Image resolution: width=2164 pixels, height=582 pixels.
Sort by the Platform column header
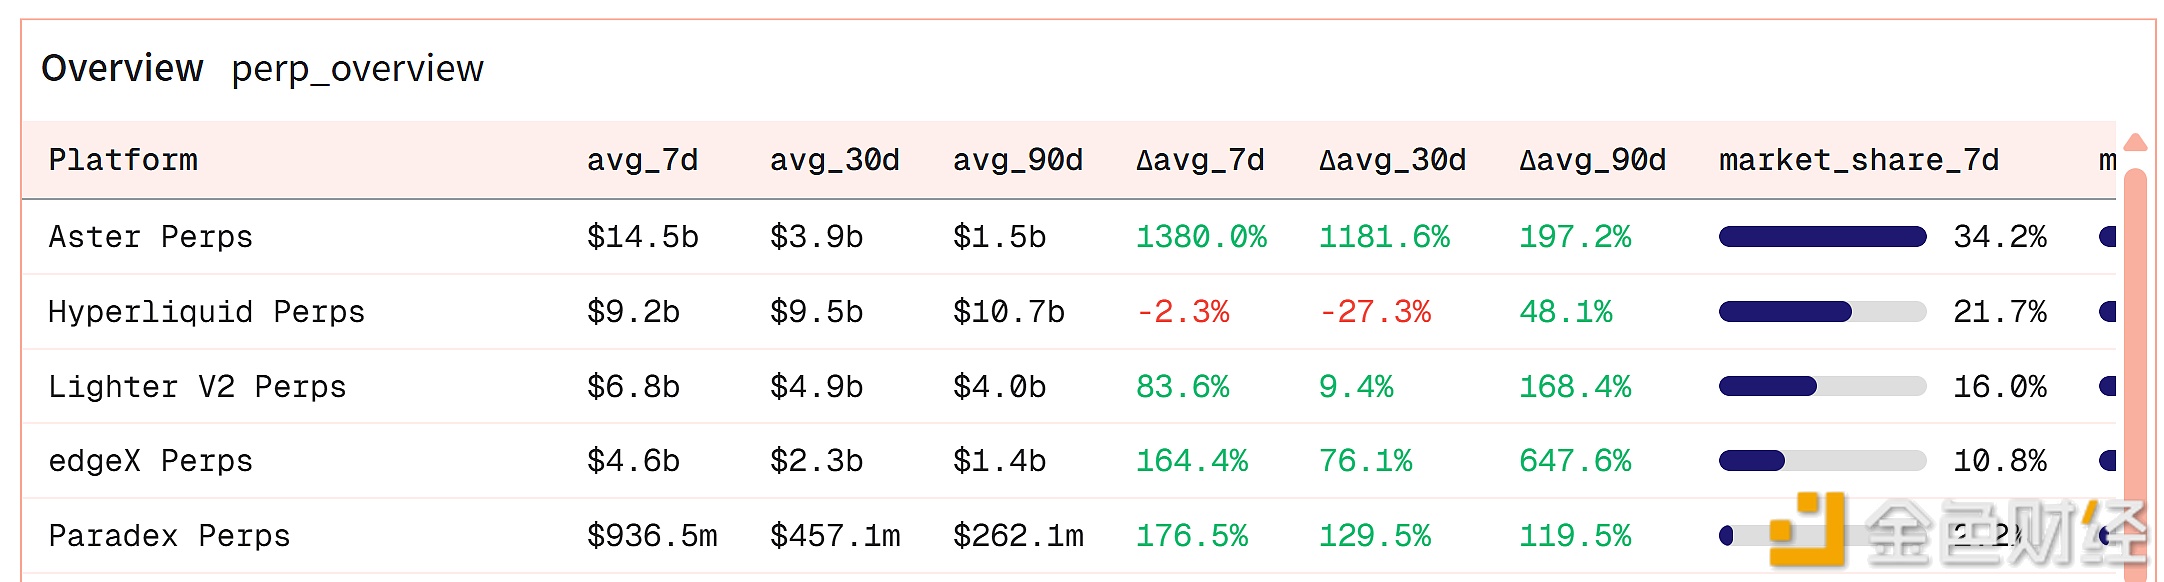123,160
